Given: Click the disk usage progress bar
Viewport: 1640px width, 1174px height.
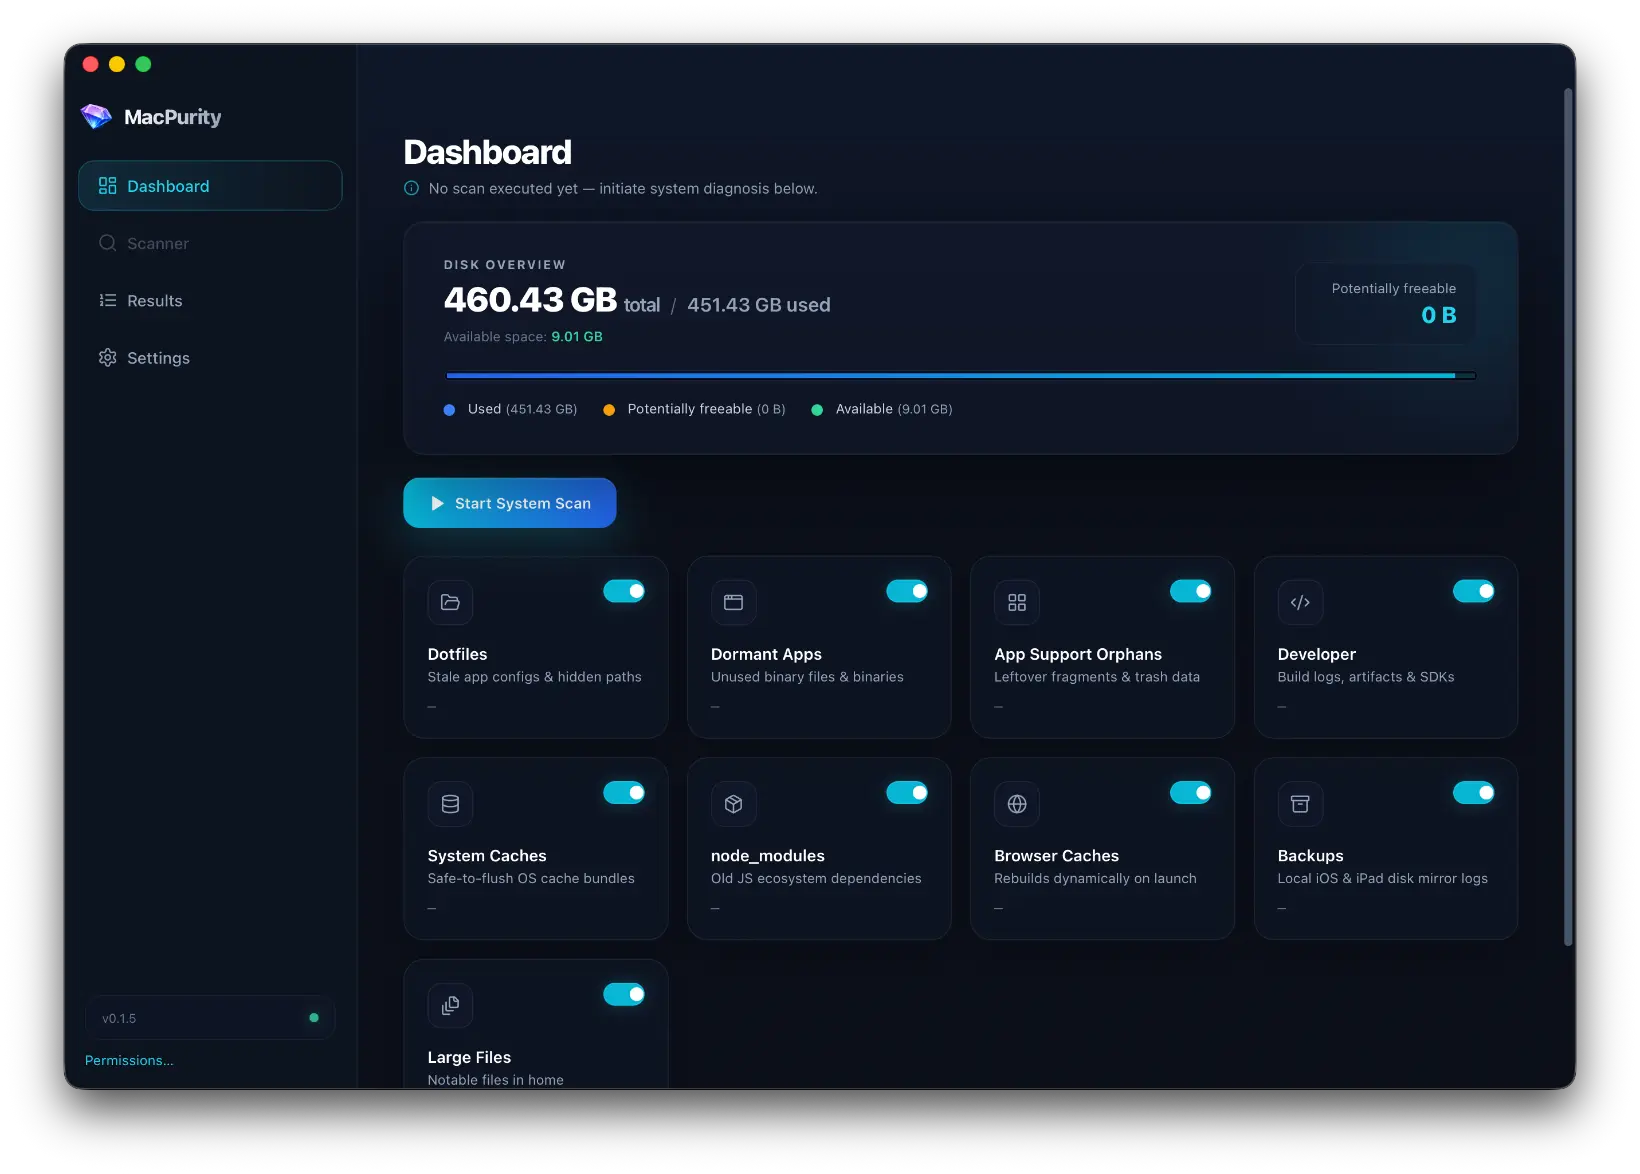Looking at the screenshot, I should (x=960, y=376).
